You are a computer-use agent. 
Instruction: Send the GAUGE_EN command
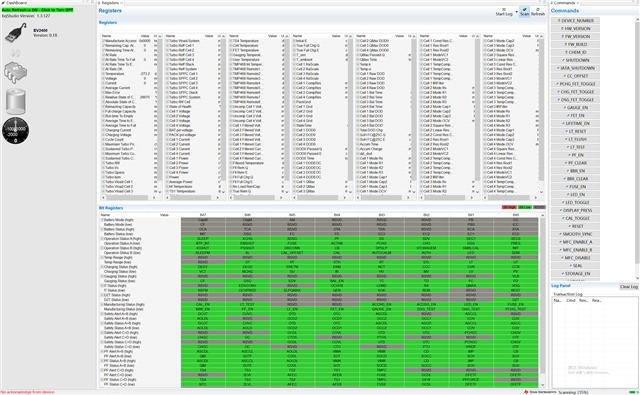point(575,108)
